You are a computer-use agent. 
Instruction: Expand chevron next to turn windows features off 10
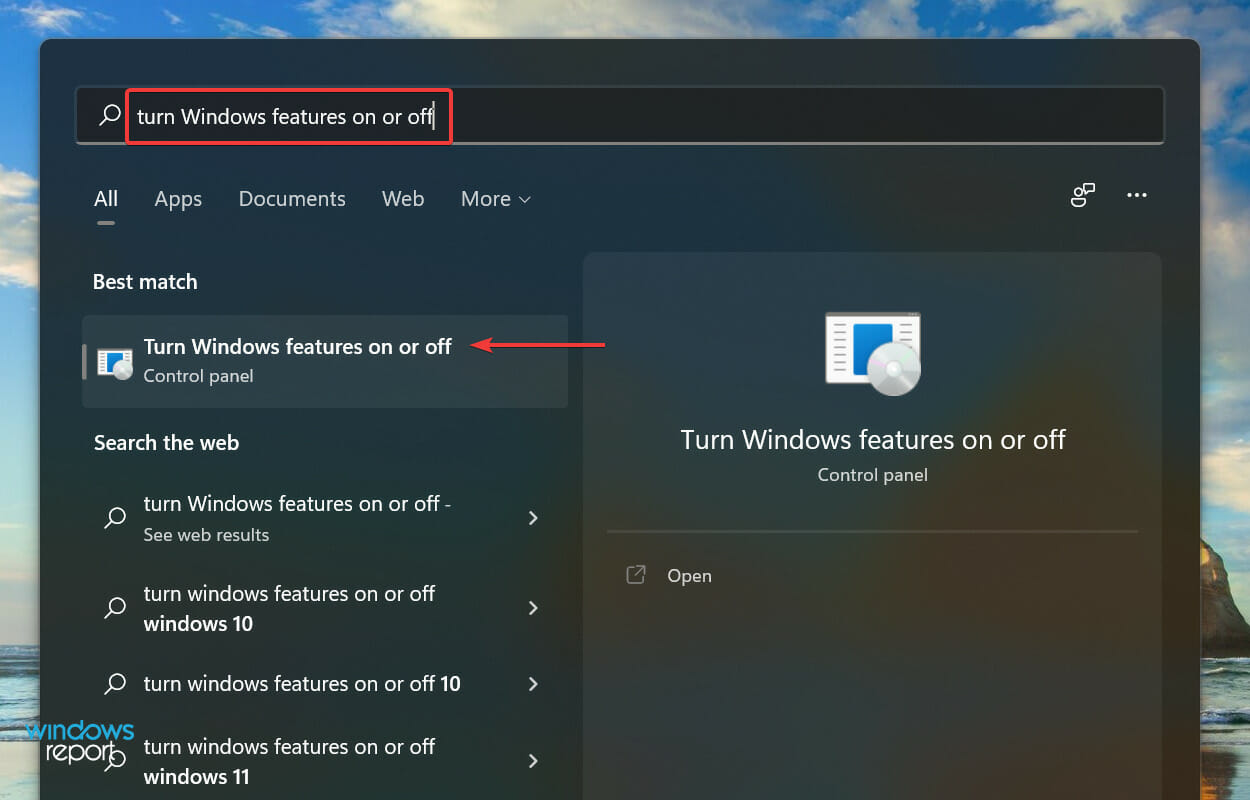pyautogui.click(x=533, y=684)
